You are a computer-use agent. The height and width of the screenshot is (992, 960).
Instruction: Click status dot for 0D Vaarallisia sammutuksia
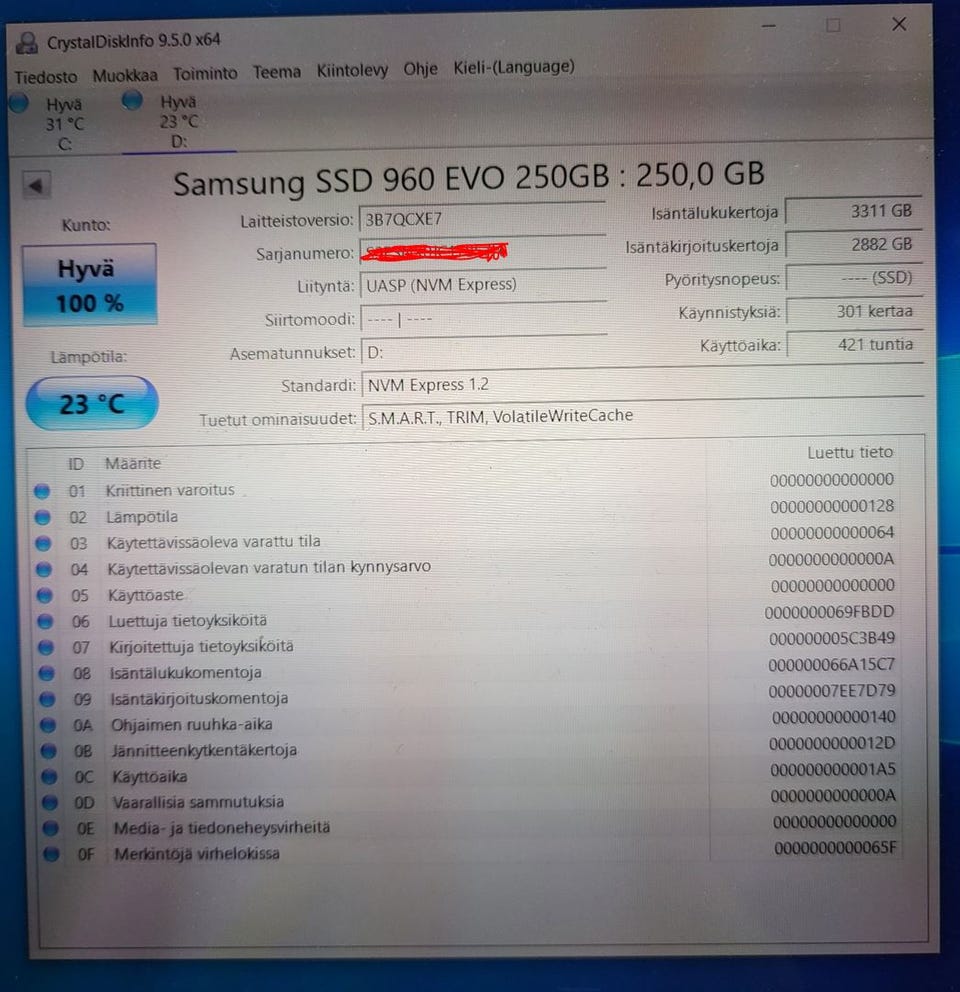[x=49, y=802]
